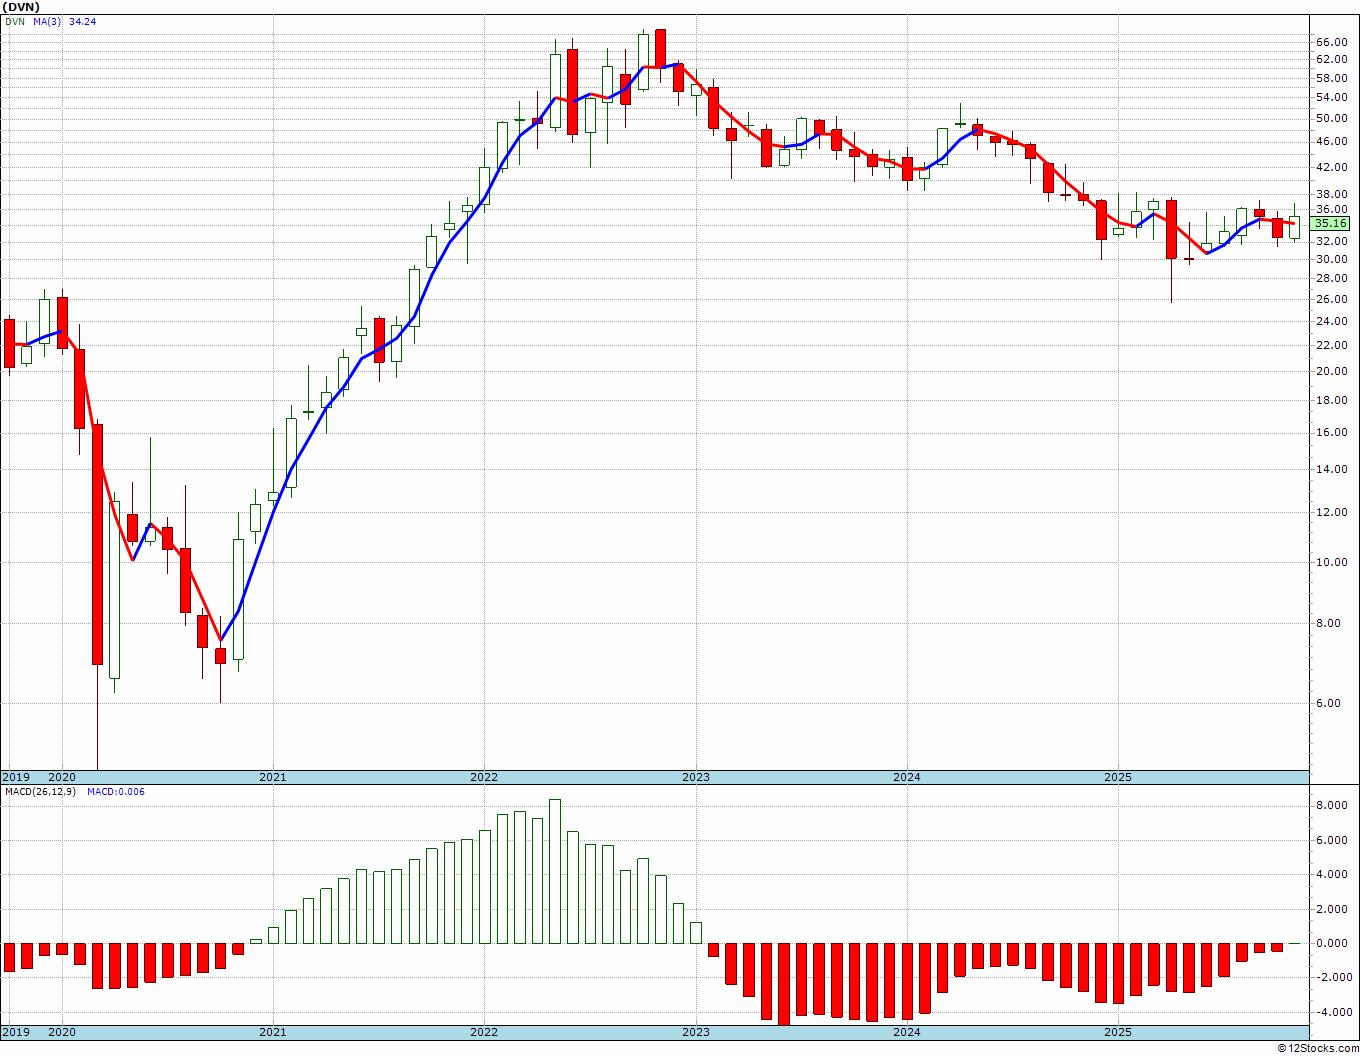Image resolution: width=1360 pixels, height=1056 pixels.
Task: Select the green DVN legend label
Action: click(x=14, y=21)
